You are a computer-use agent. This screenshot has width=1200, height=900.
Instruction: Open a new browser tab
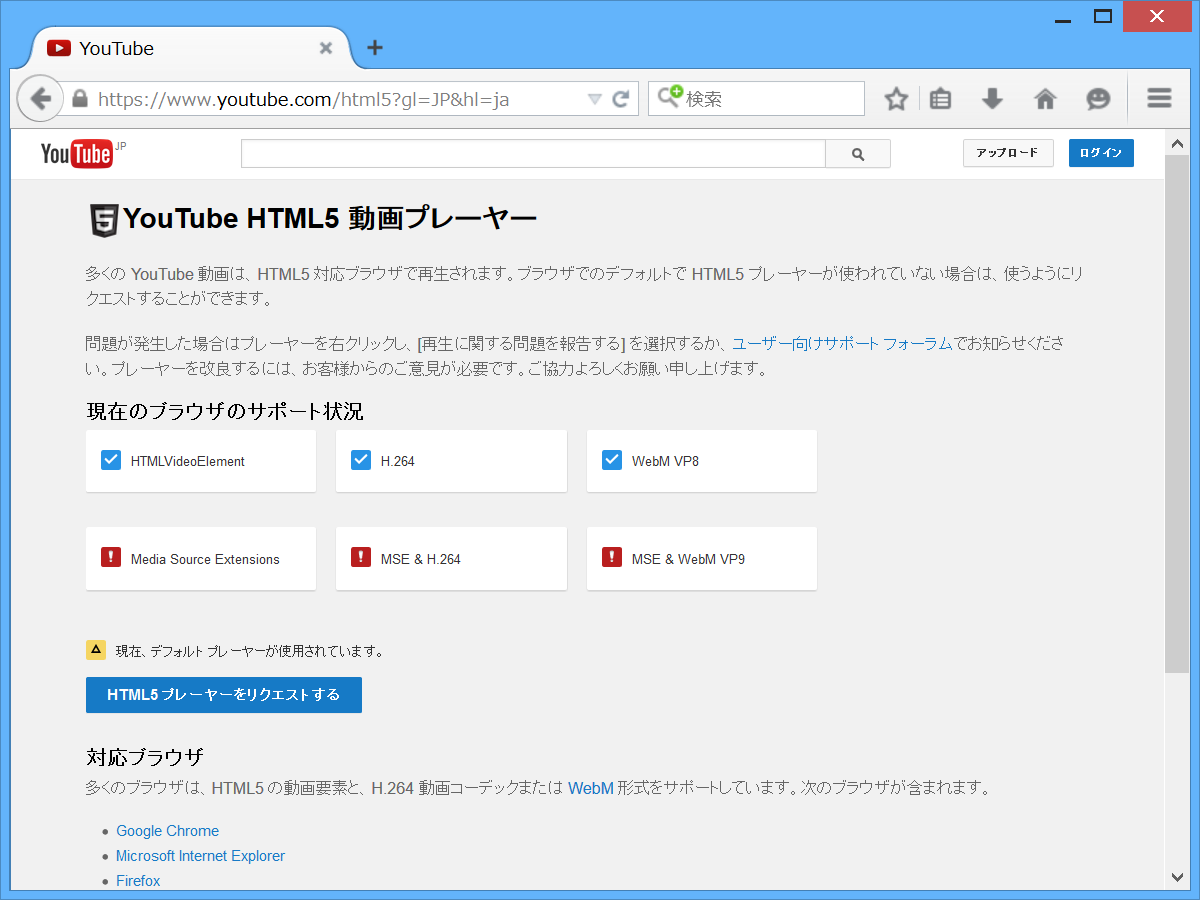[x=374, y=47]
